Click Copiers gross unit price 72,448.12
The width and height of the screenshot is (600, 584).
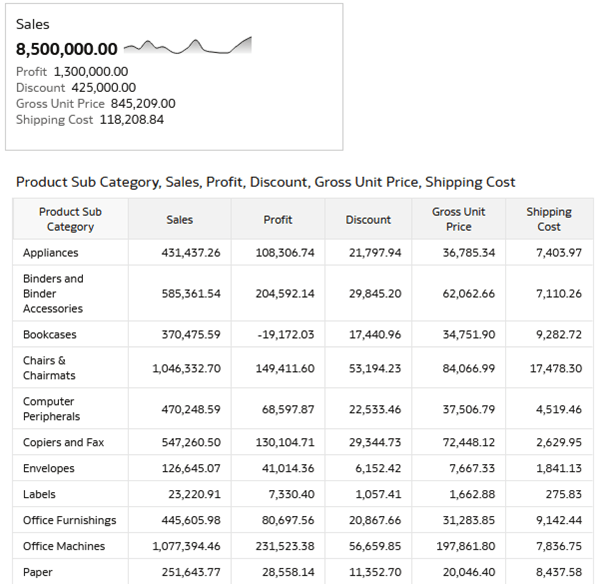[x=469, y=442]
